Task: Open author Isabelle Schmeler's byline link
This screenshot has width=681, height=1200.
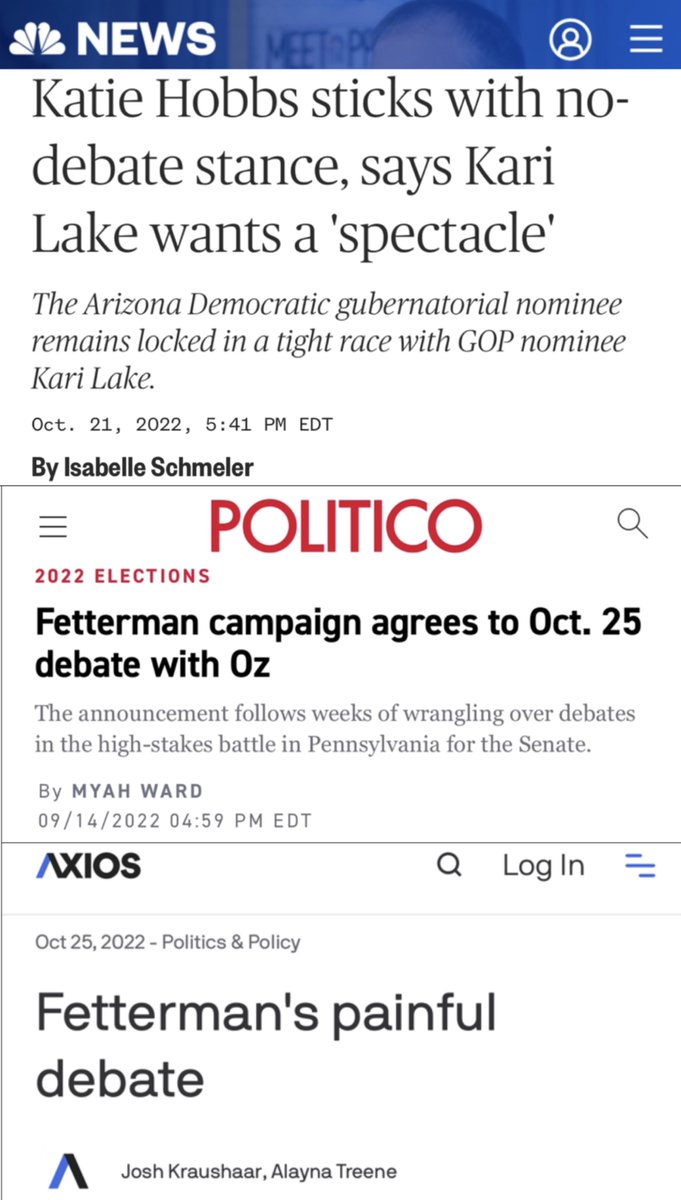Action: point(143,467)
